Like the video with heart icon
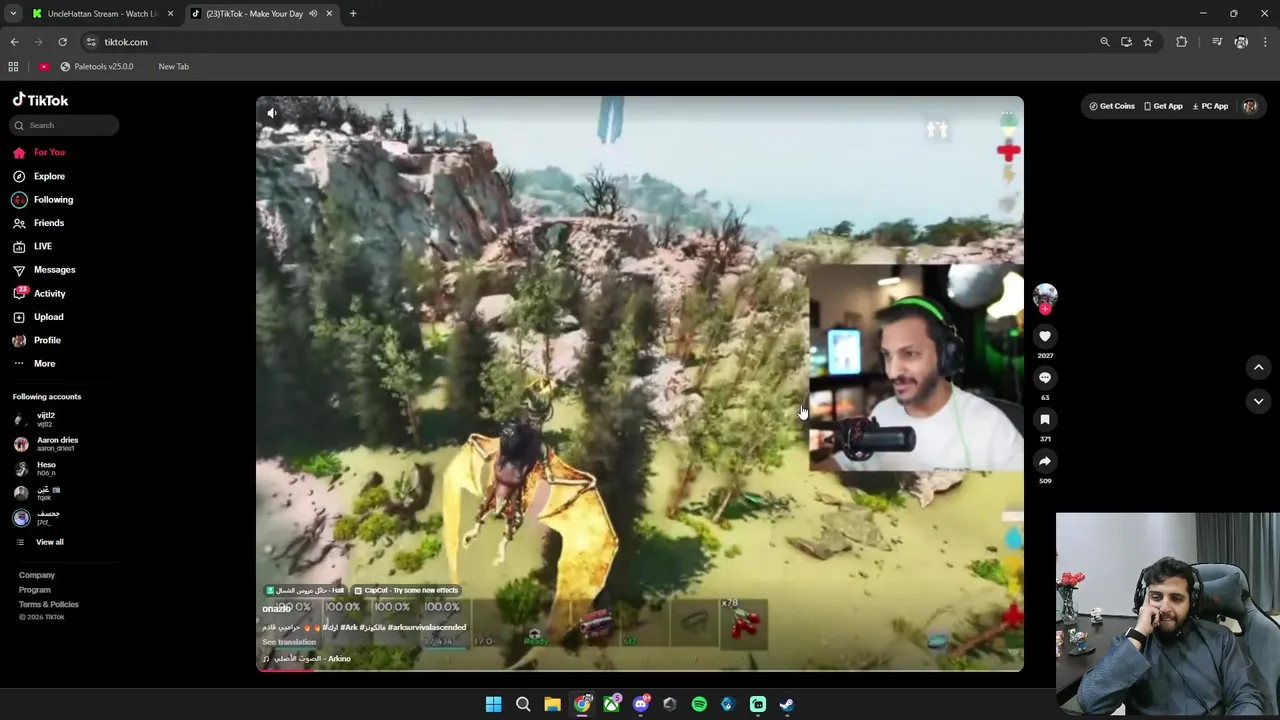This screenshot has height=720, width=1280. click(1045, 336)
